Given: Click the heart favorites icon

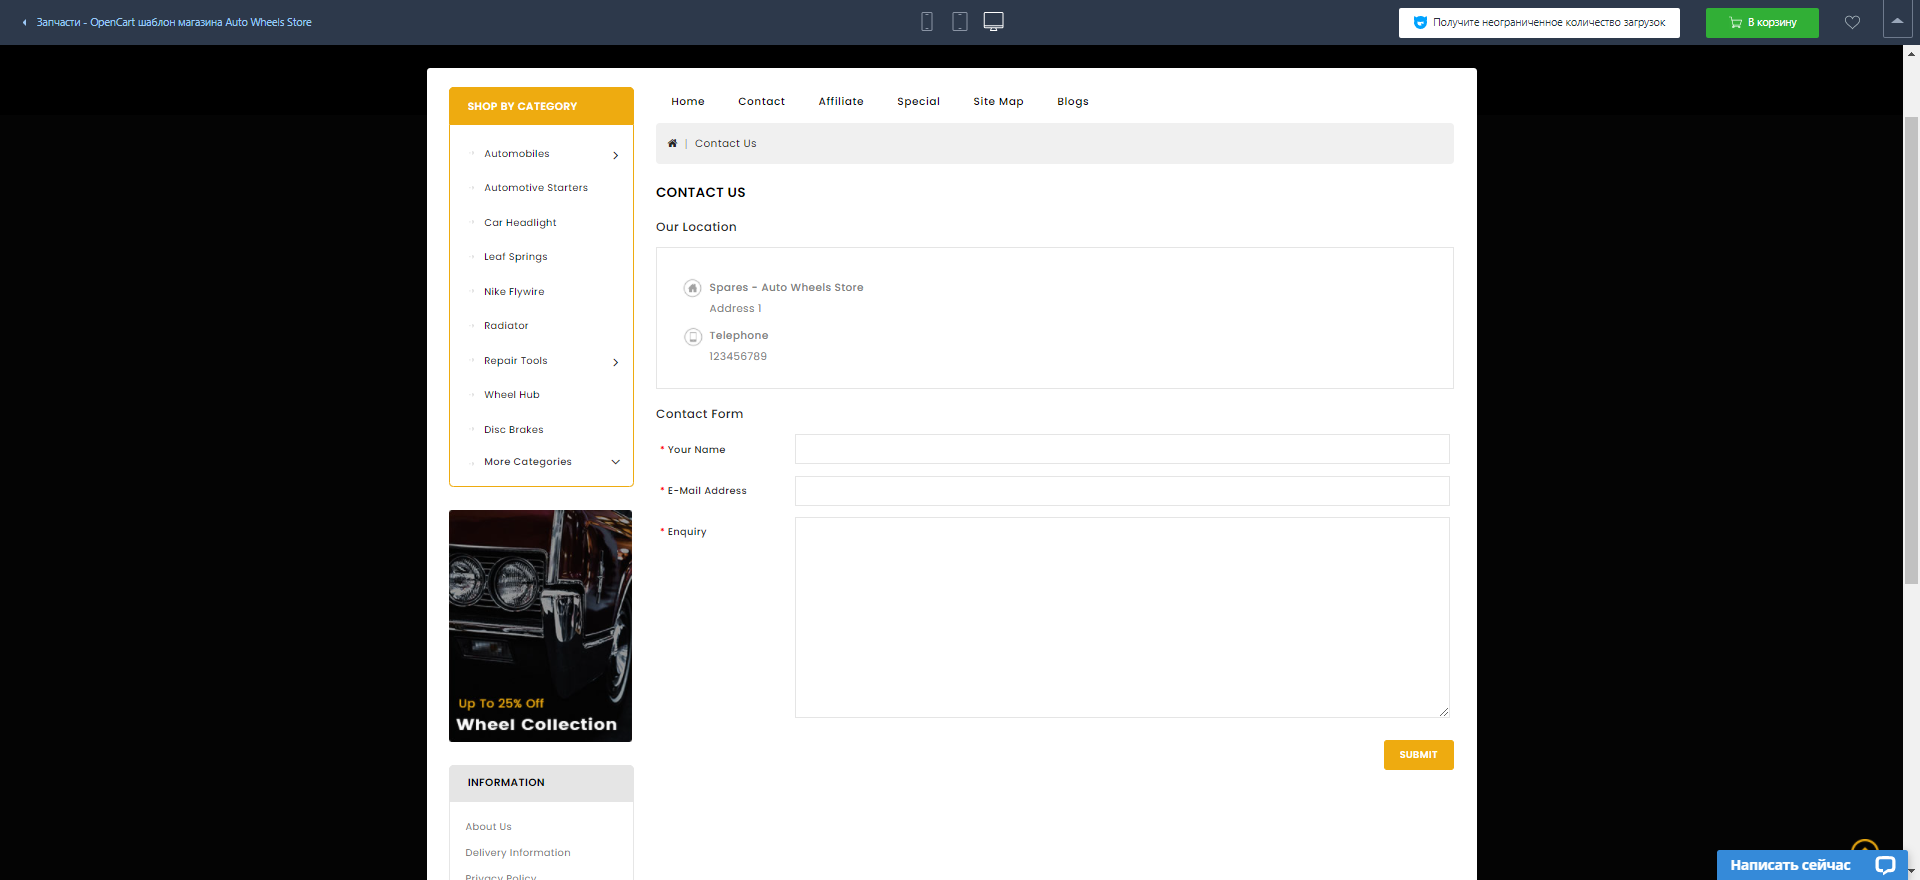Looking at the screenshot, I should click(x=1852, y=22).
